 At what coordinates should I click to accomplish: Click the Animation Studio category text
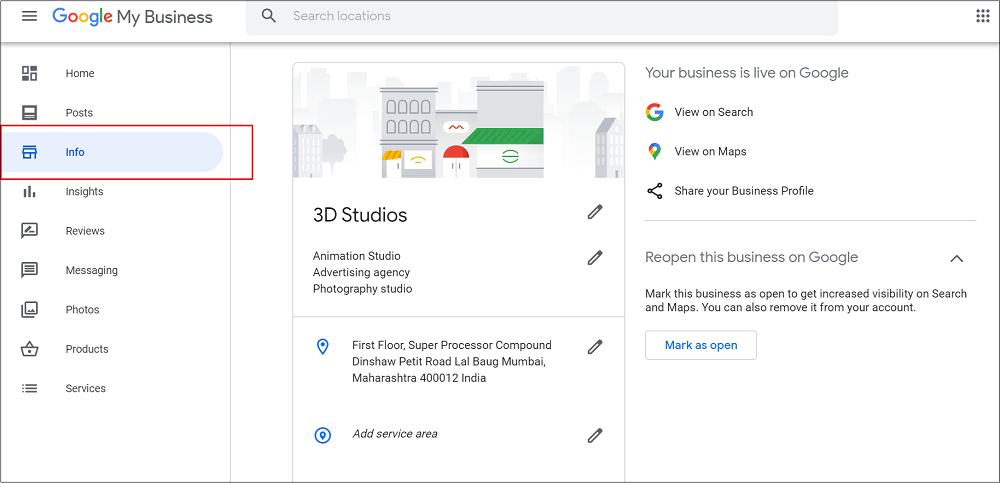tap(357, 256)
